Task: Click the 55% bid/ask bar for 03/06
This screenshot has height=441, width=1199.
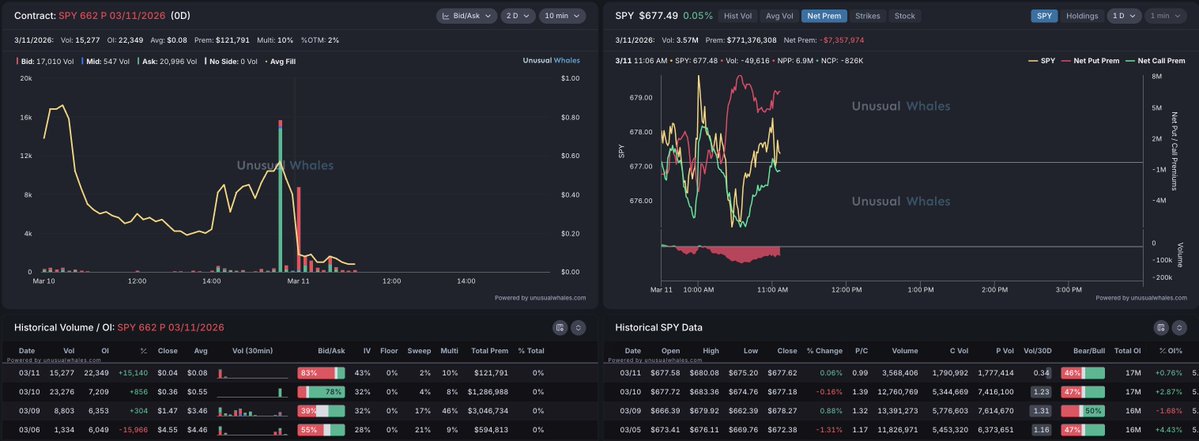Action: point(321,430)
